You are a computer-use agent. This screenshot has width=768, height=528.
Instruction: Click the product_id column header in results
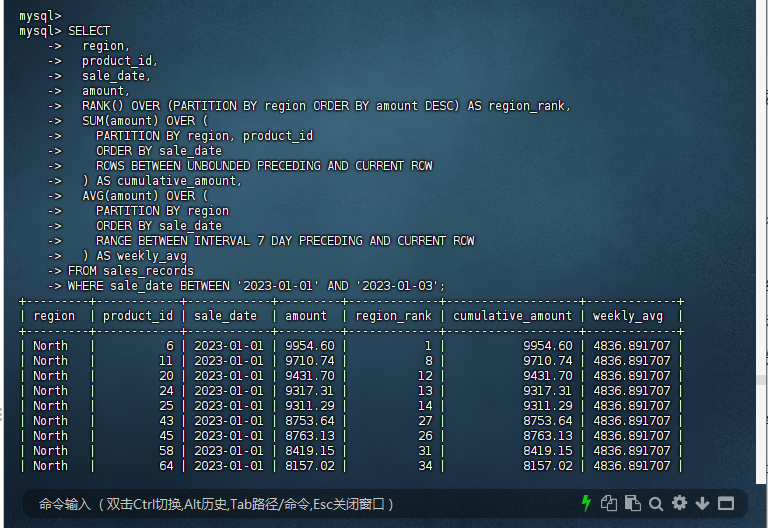click(x=138, y=316)
